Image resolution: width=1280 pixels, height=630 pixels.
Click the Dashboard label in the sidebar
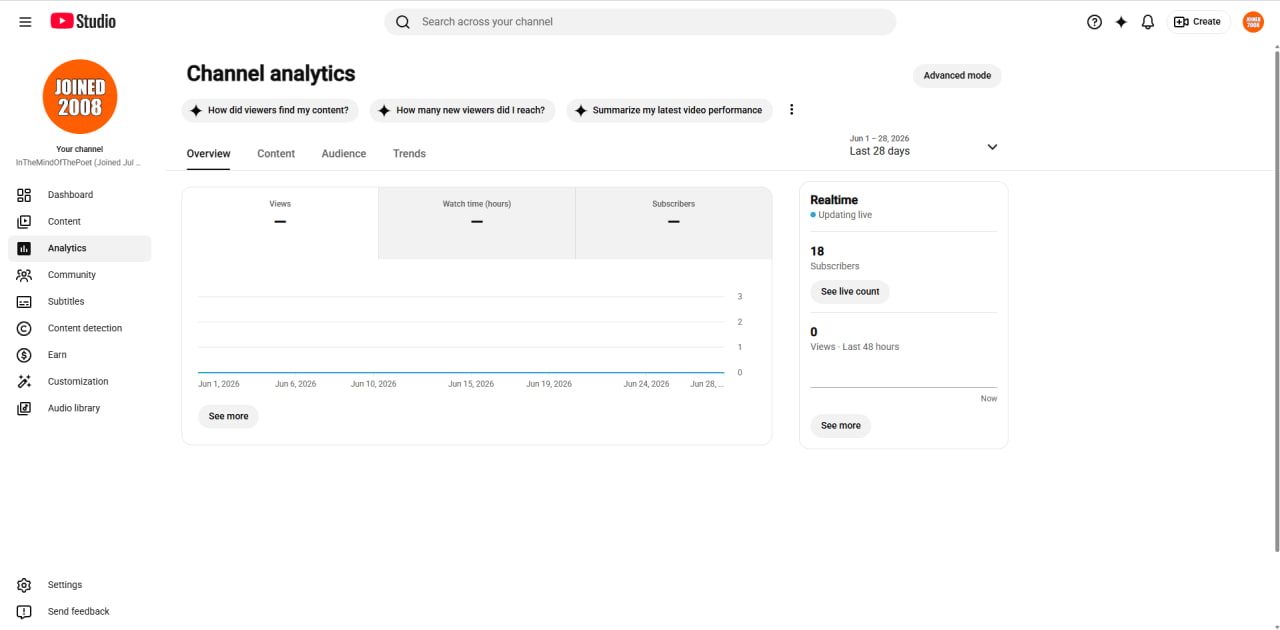point(70,195)
